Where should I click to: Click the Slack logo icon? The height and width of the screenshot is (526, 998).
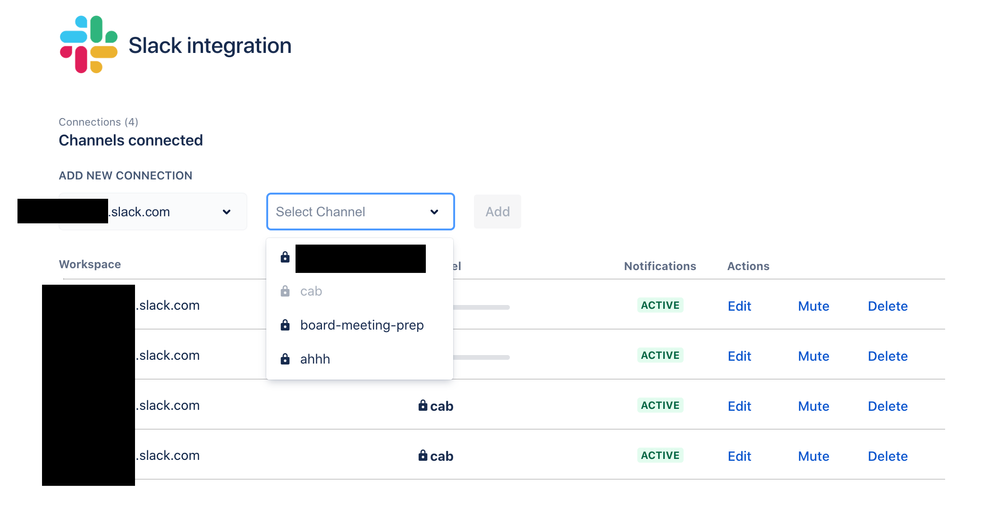[88, 45]
